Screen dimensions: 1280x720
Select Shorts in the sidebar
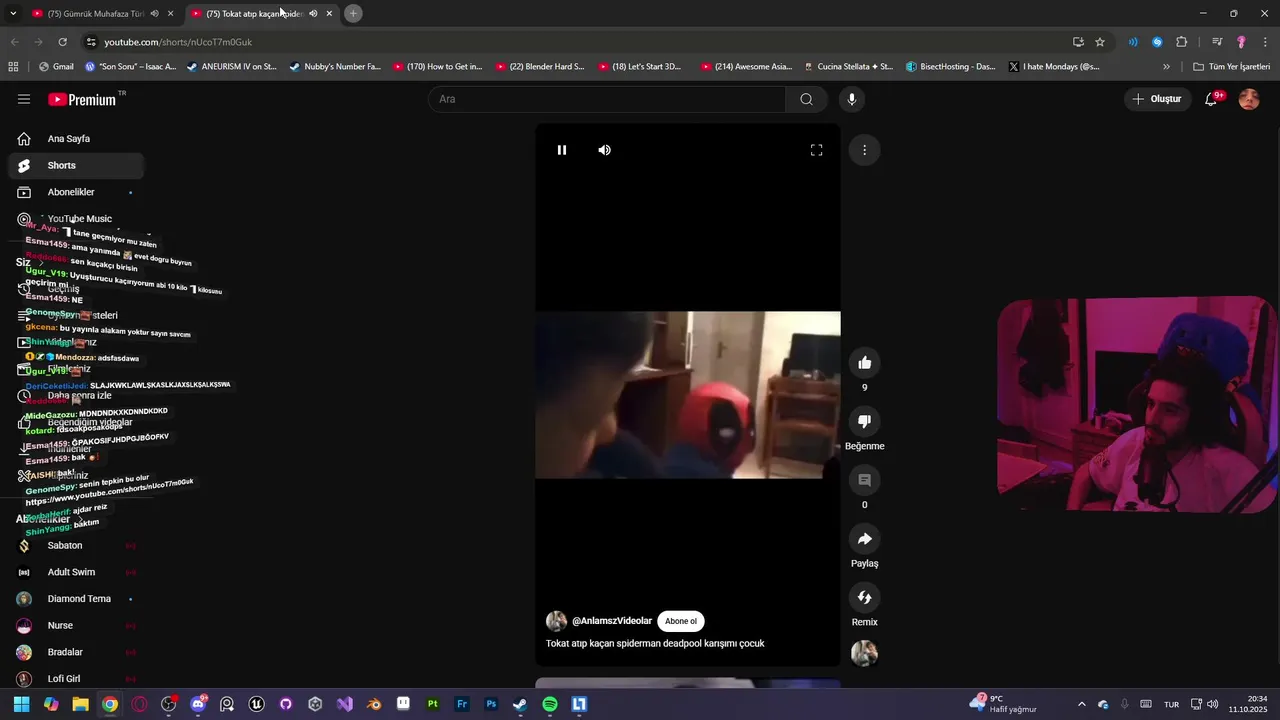pos(76,165)
